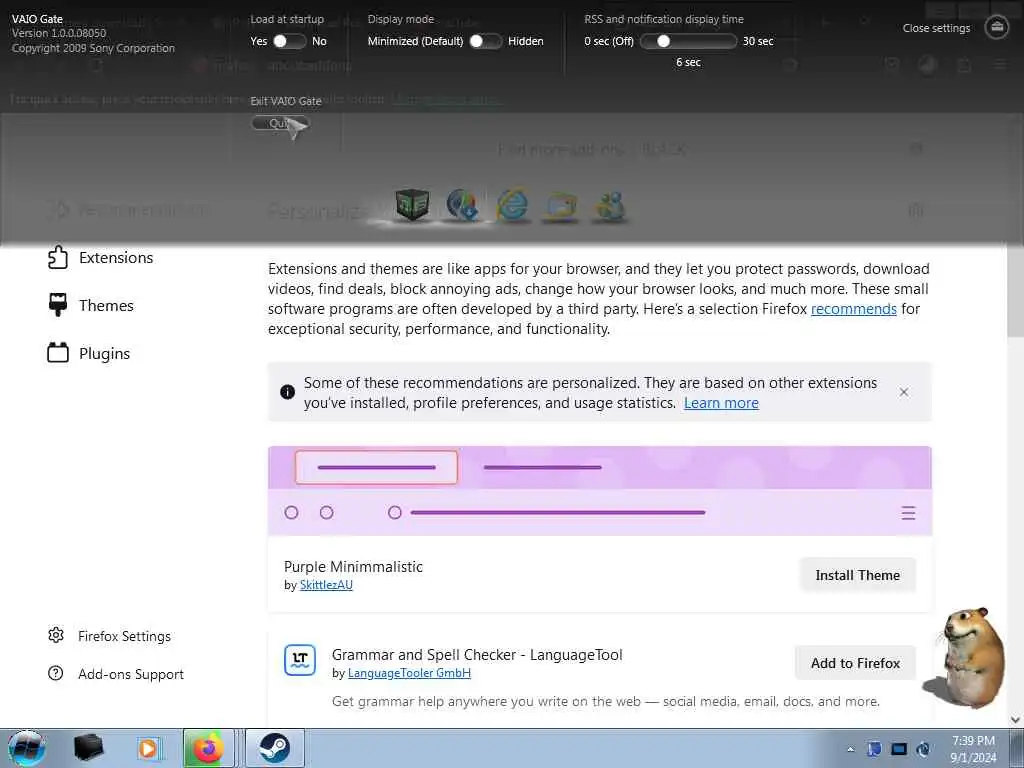
Task: Switch to Firefox in the taskbar
Action: (x=208, y=748)
